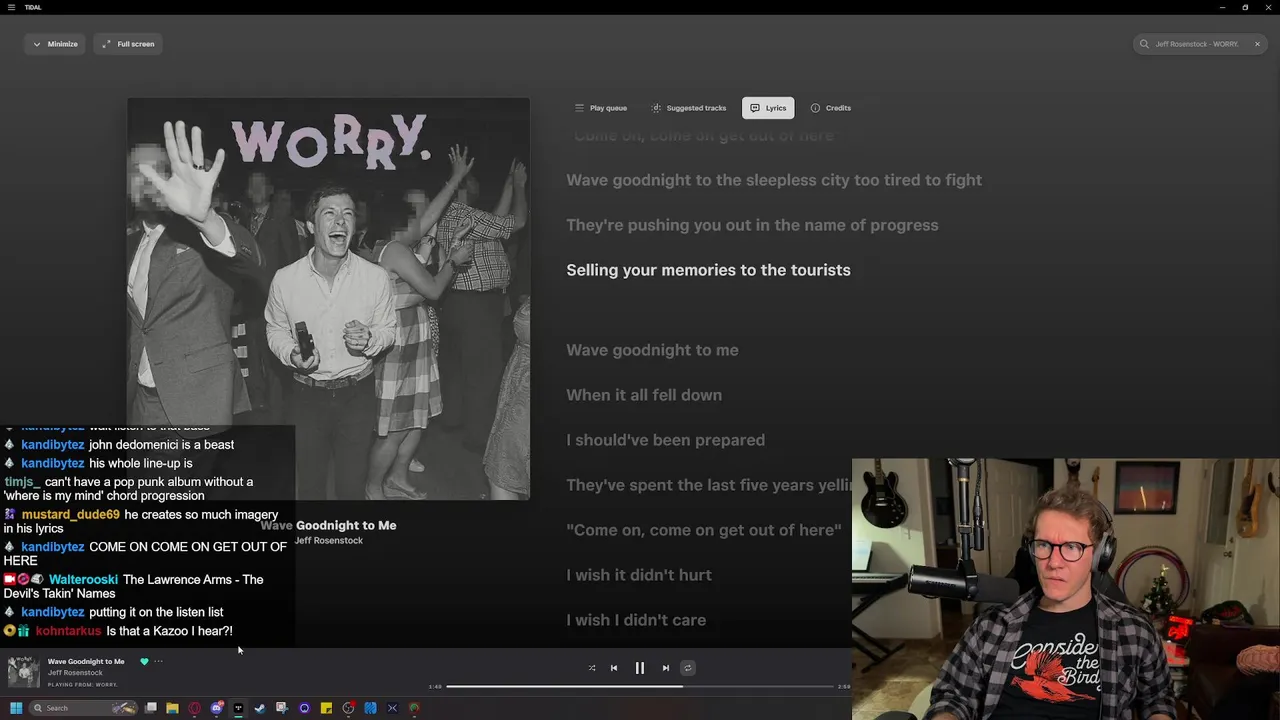1280x720 pixels.
Task: Open File Explorer from the taskbar
Action: click(x=172, y=708)
